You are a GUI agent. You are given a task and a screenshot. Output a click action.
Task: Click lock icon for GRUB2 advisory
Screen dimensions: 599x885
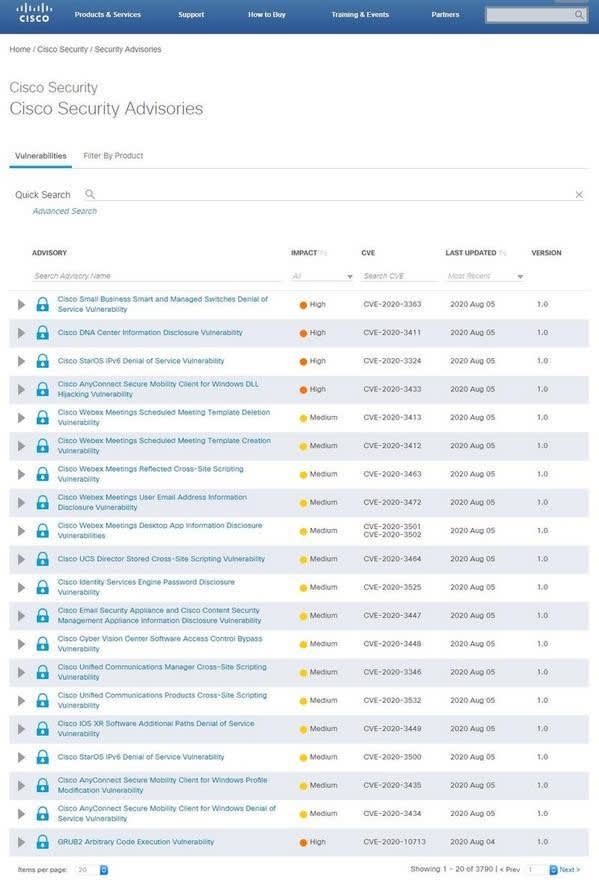tap(42, 842)
